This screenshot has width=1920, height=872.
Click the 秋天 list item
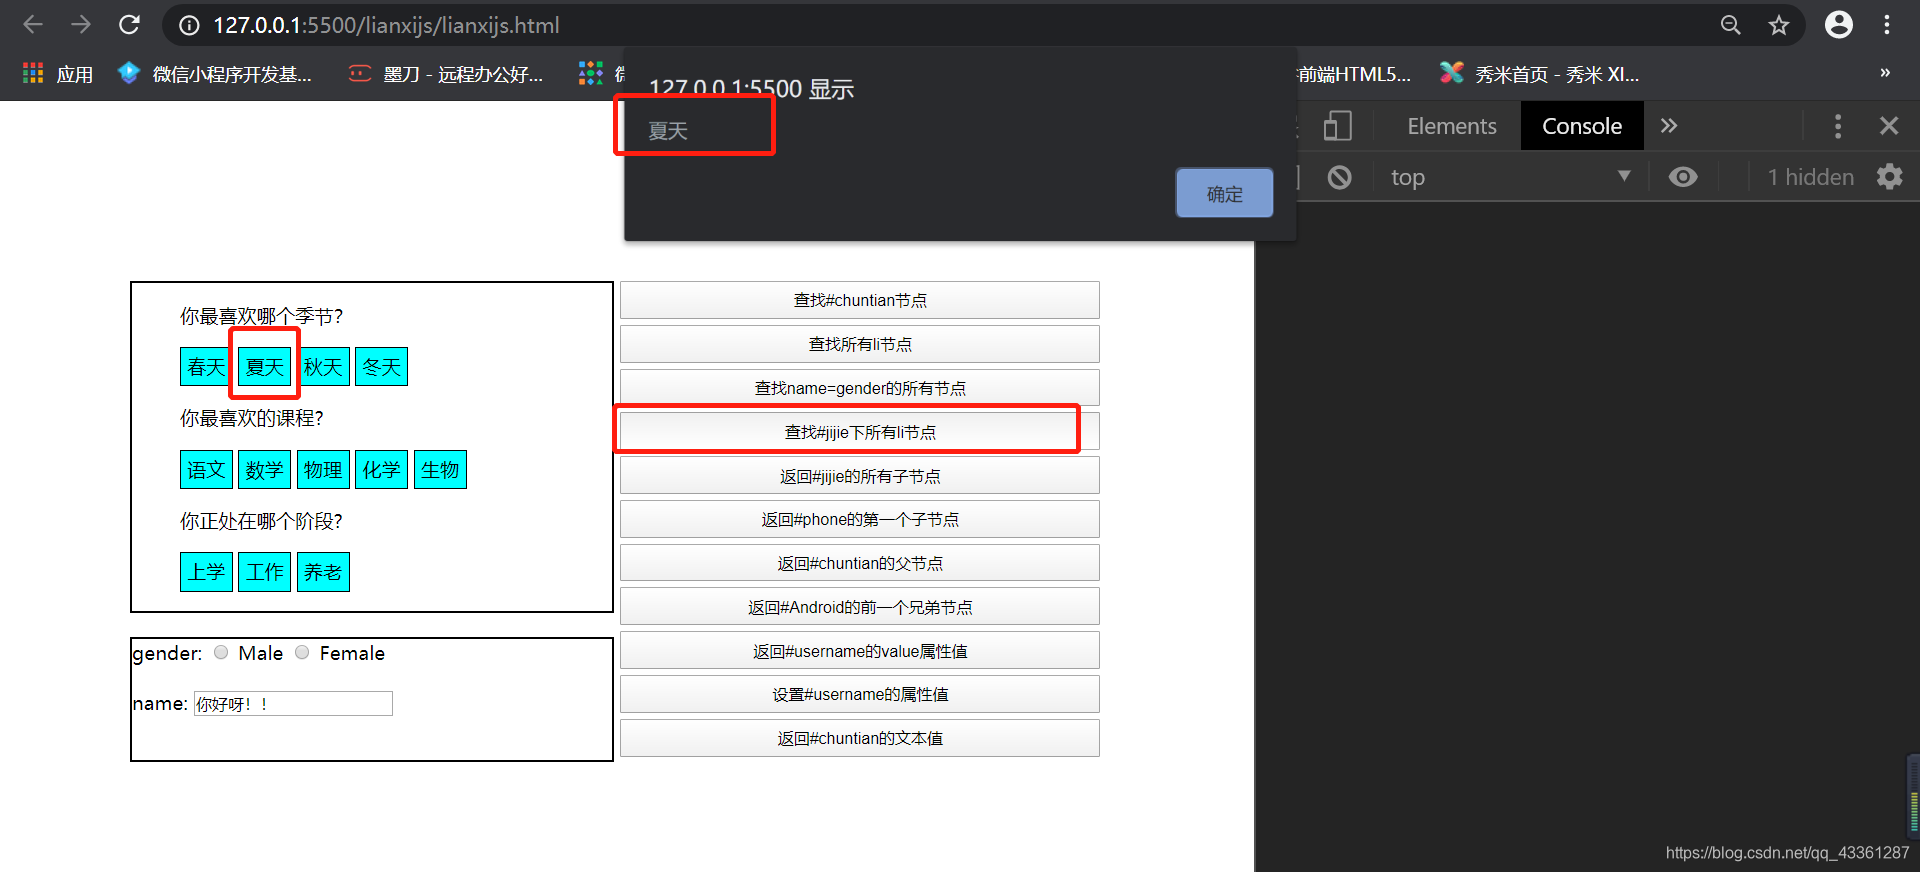click(x=323, y=366)
